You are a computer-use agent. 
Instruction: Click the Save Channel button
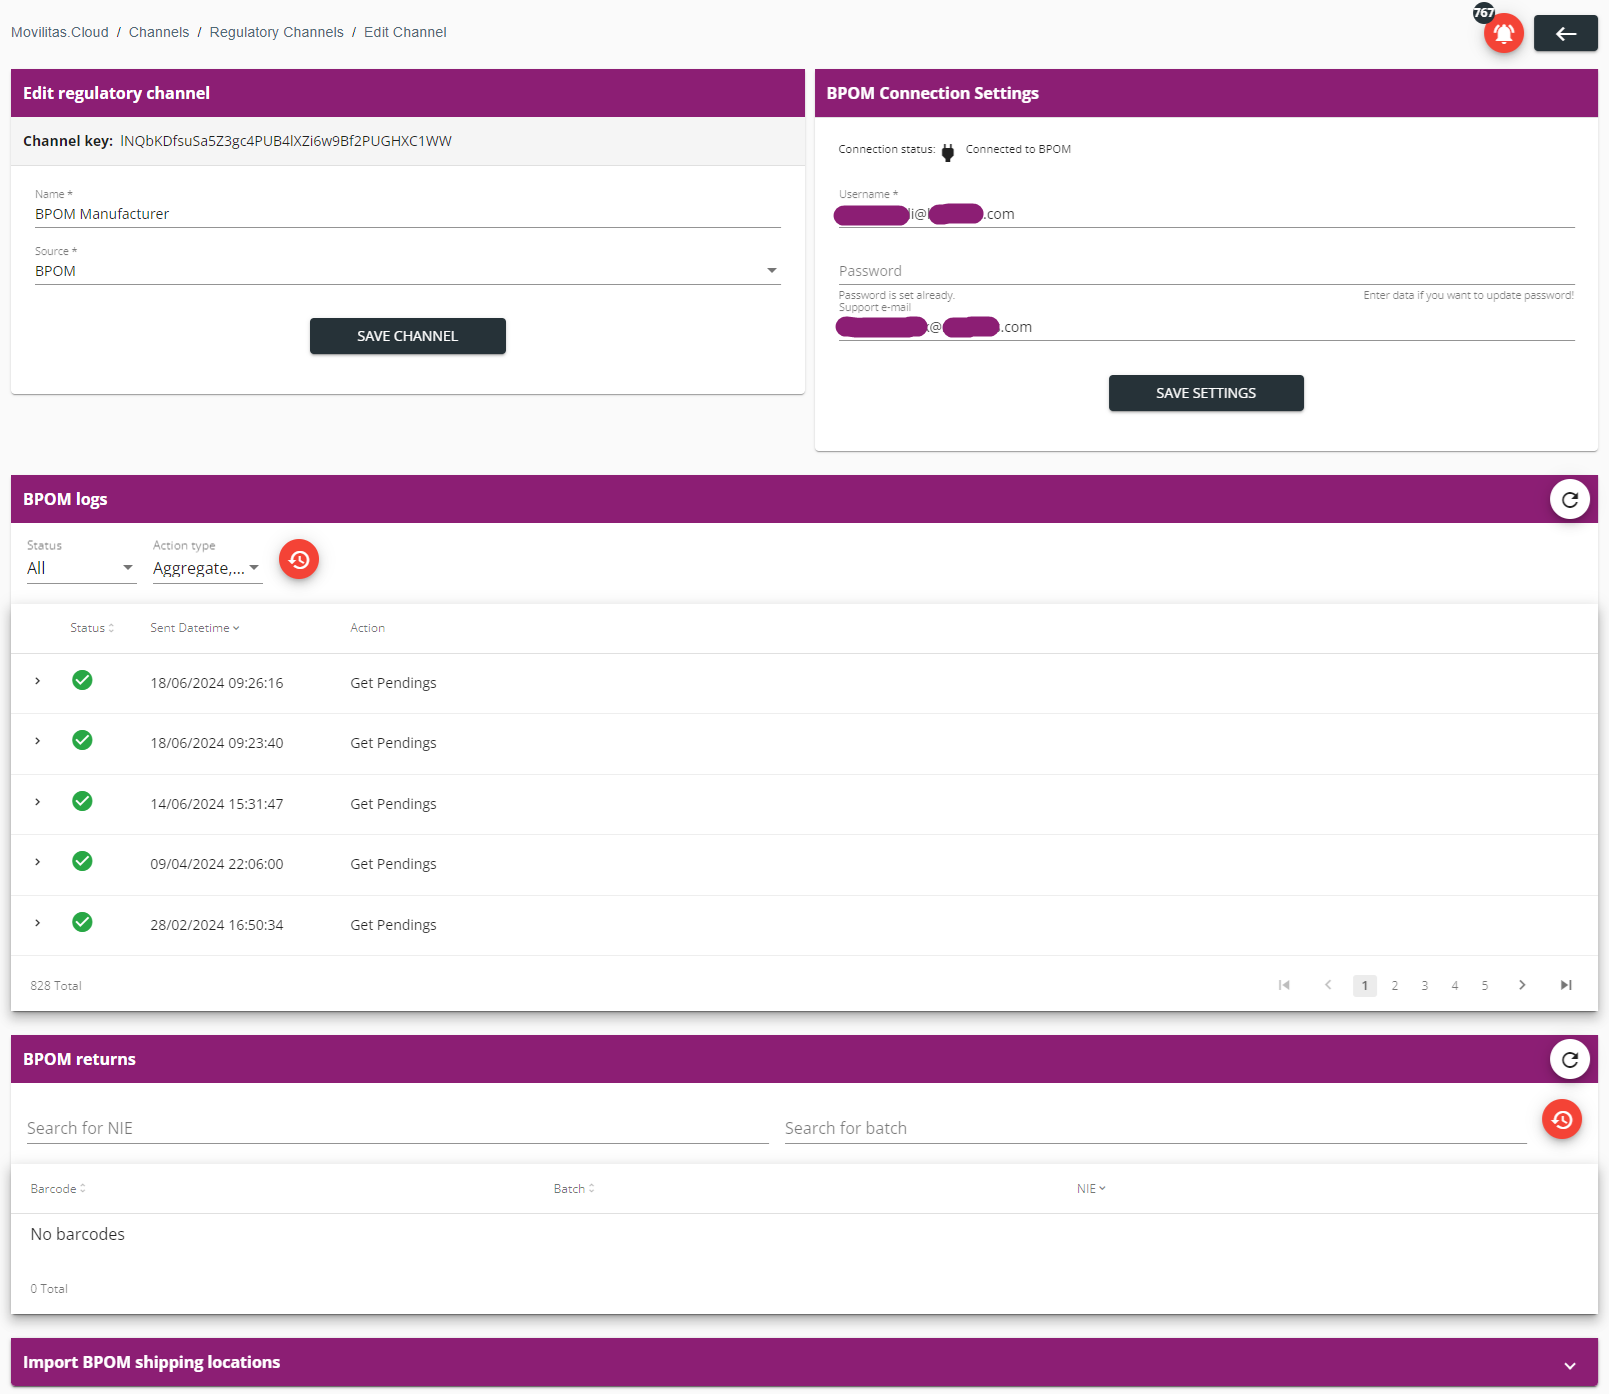pyautogui.click(x=407, y=336)
